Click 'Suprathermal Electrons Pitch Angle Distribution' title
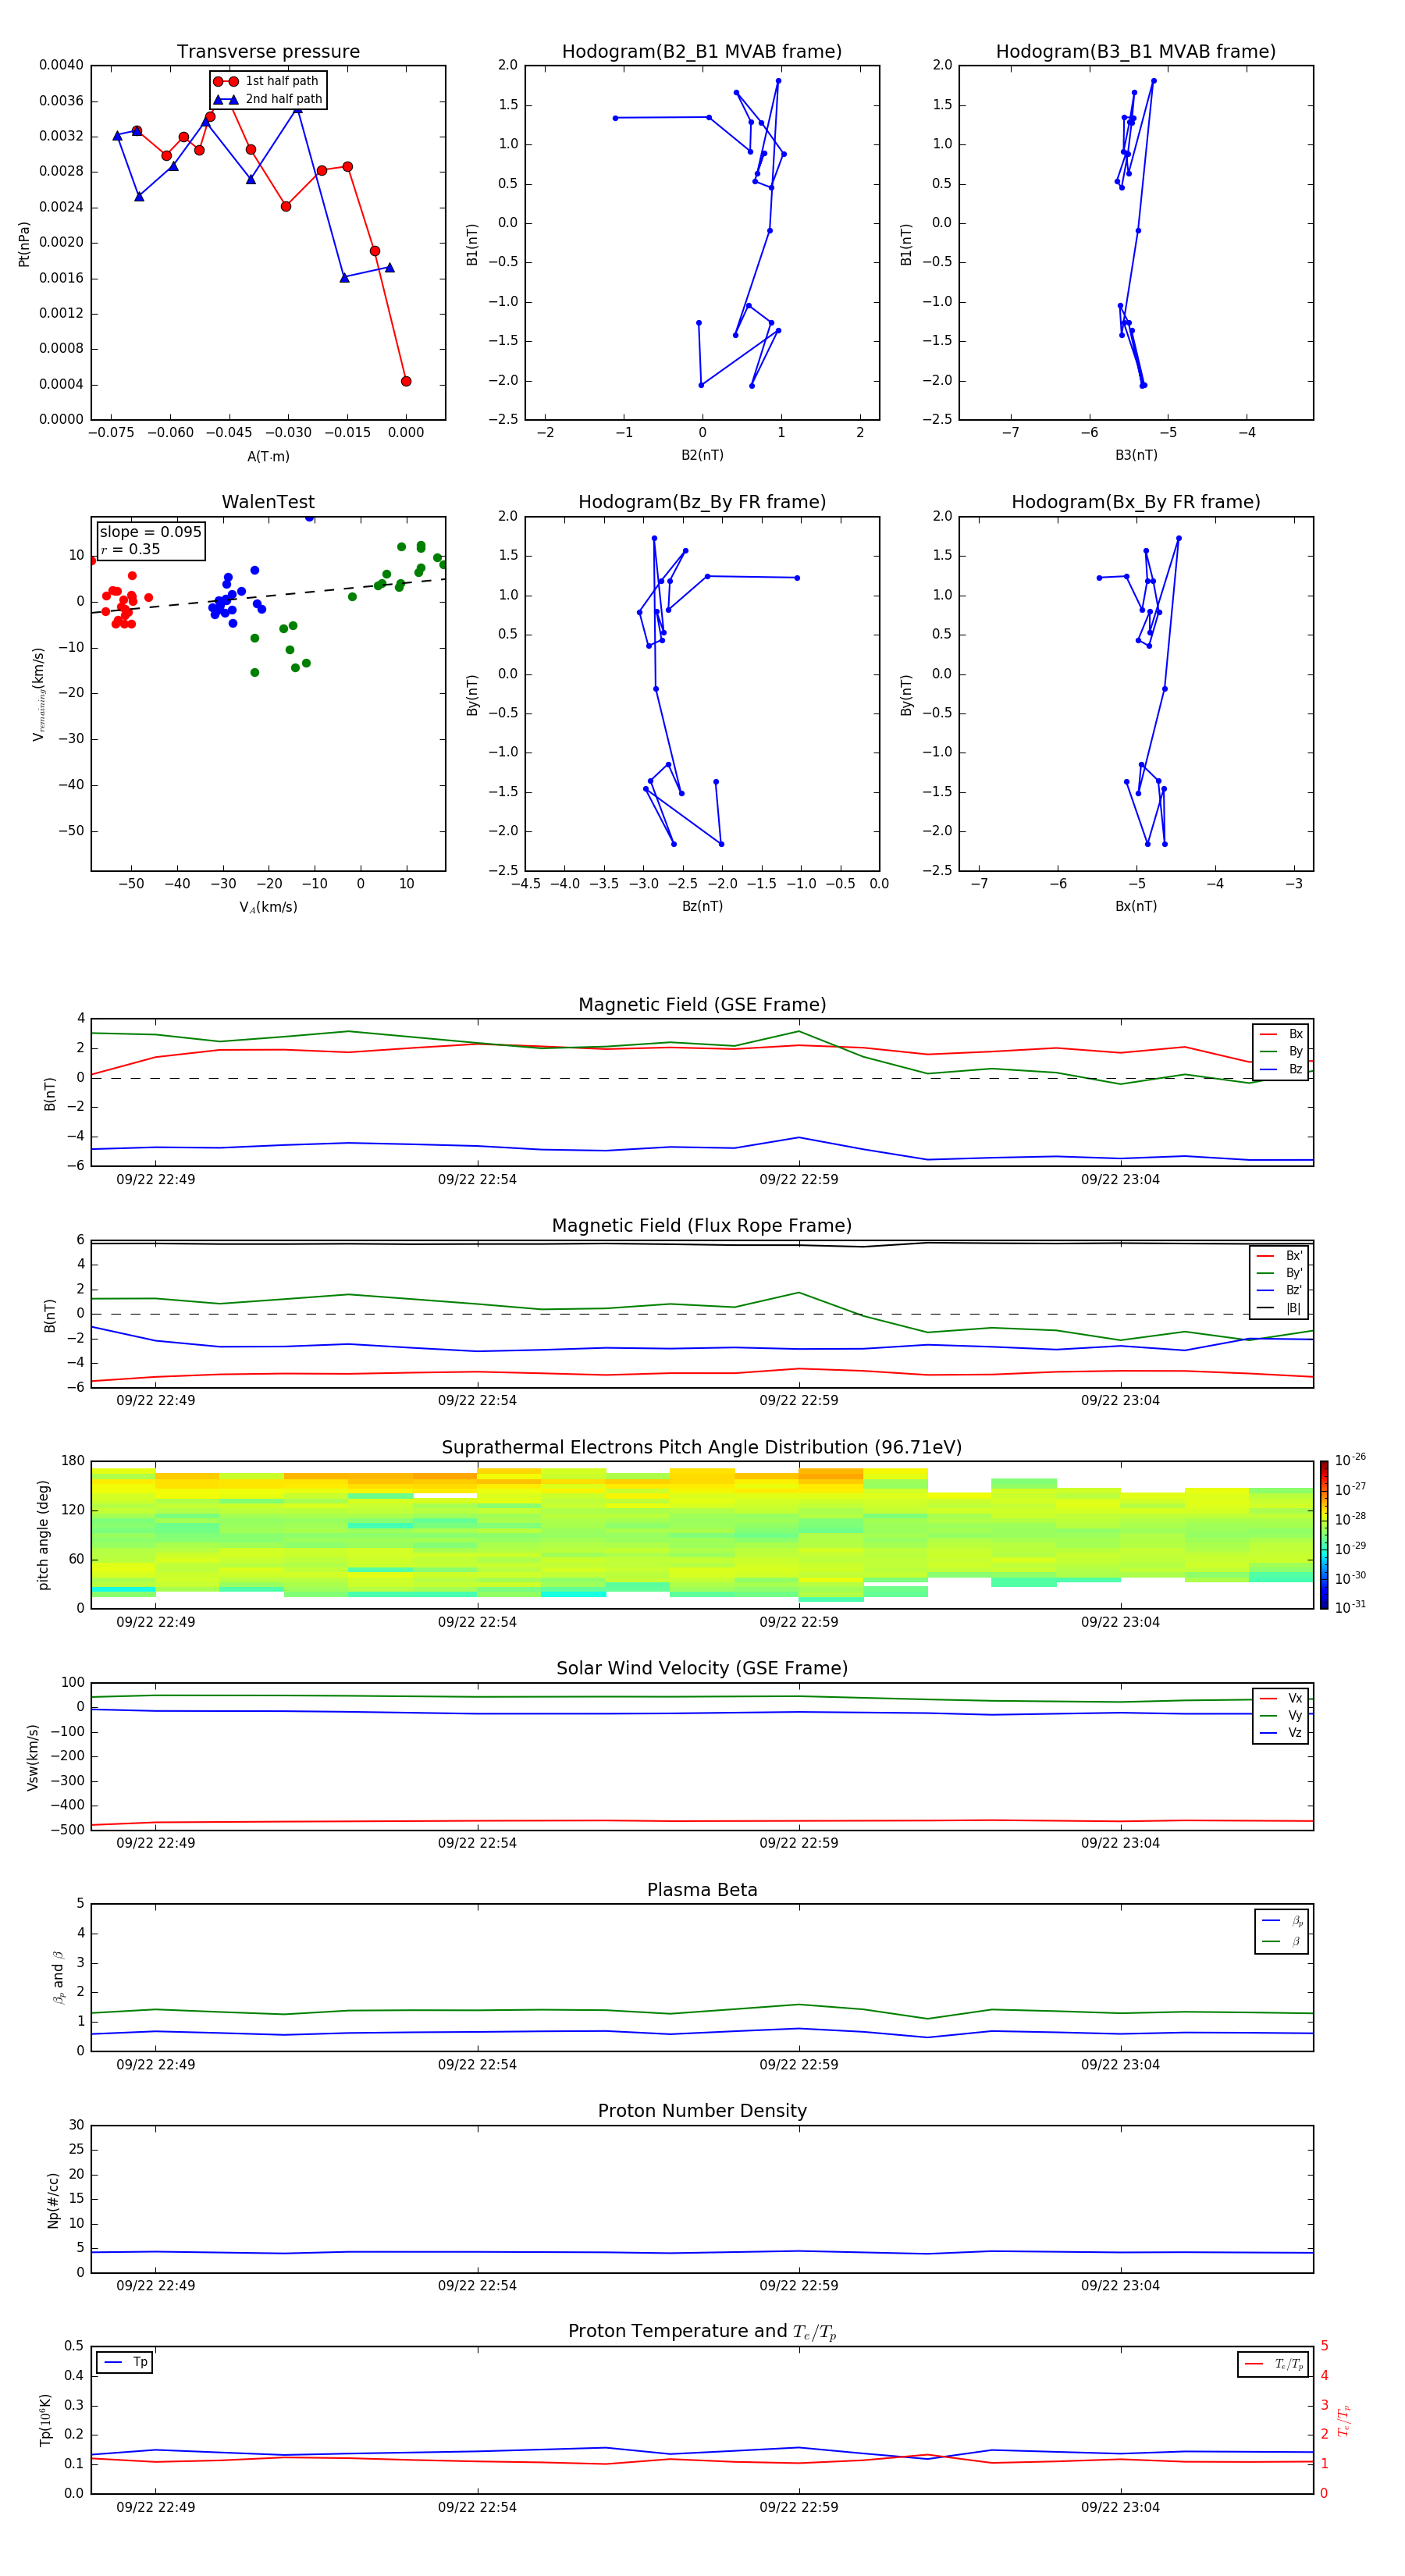 (702, 1447)
